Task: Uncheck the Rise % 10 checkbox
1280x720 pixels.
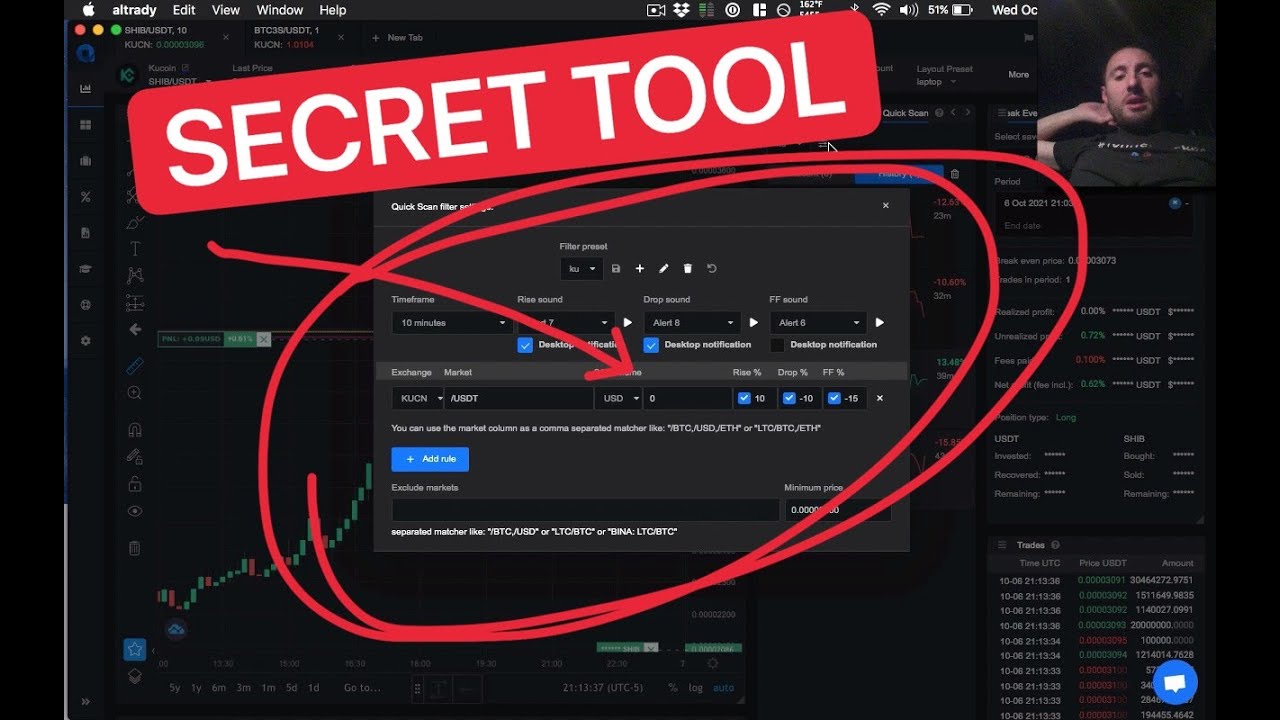Action: coord(743,398)
